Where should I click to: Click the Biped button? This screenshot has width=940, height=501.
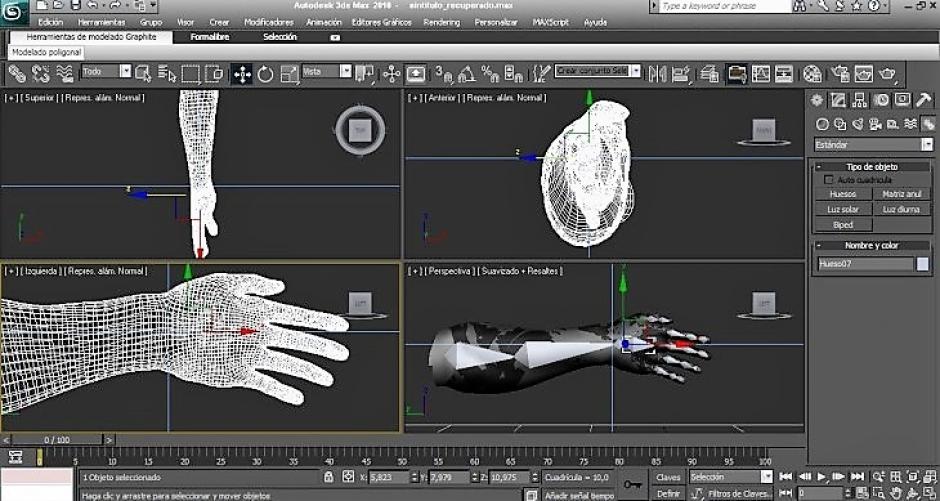coord(842,225)
